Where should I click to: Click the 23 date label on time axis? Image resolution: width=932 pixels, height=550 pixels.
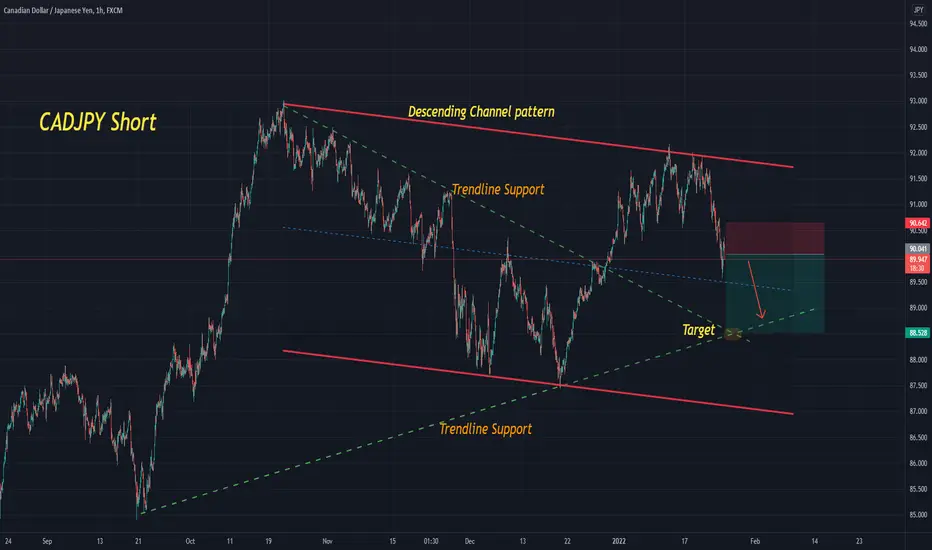click(x=859, y=541)
